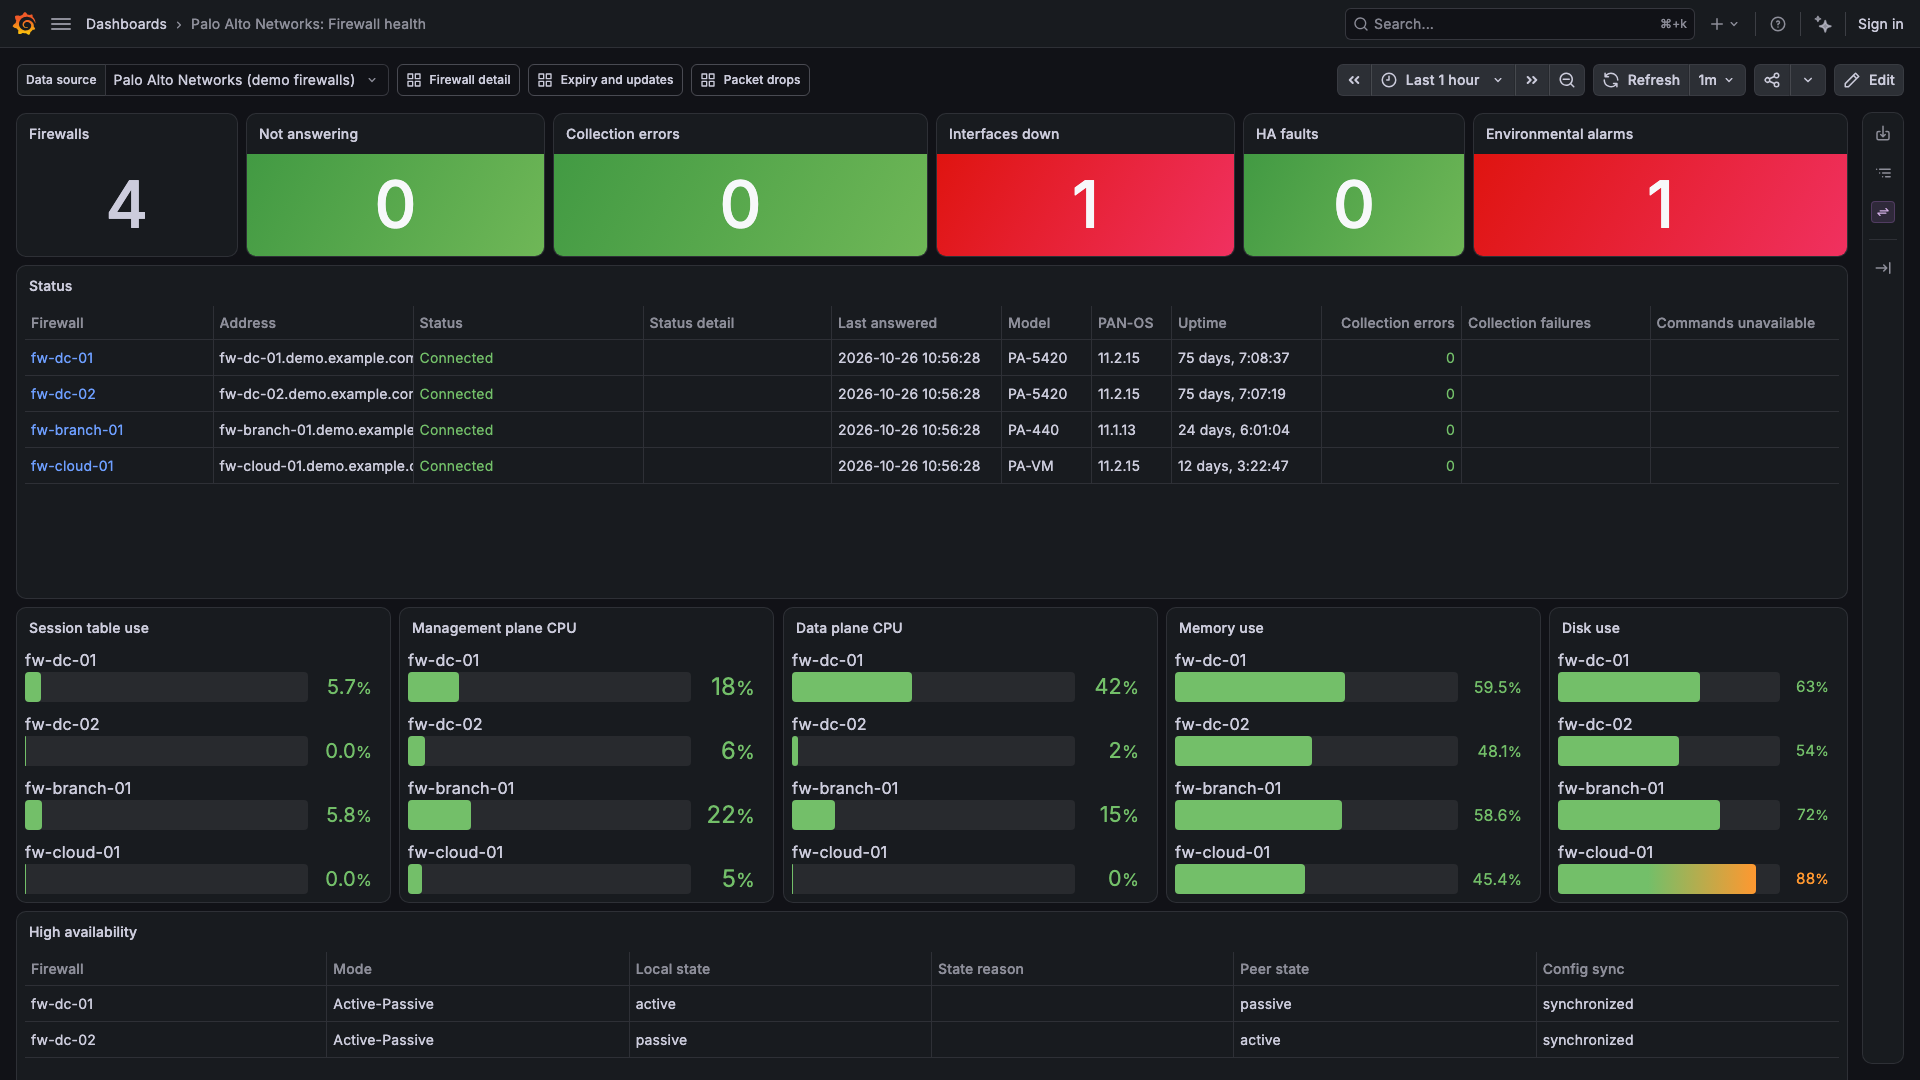This screenshot has height=1080, width=1920.
Task: Click the Session table use panel title
Action: [89, 628]
